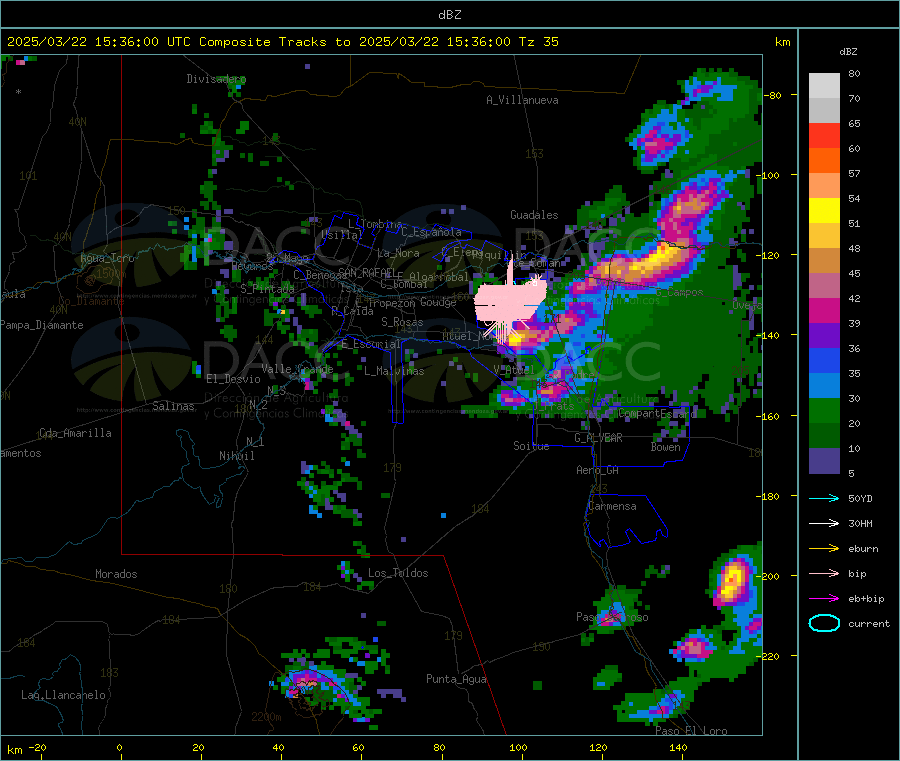The height and width of the screenshot is (761, 900).
Task: Select the red 60 dBZ color swatch
Action: [824, 135]
